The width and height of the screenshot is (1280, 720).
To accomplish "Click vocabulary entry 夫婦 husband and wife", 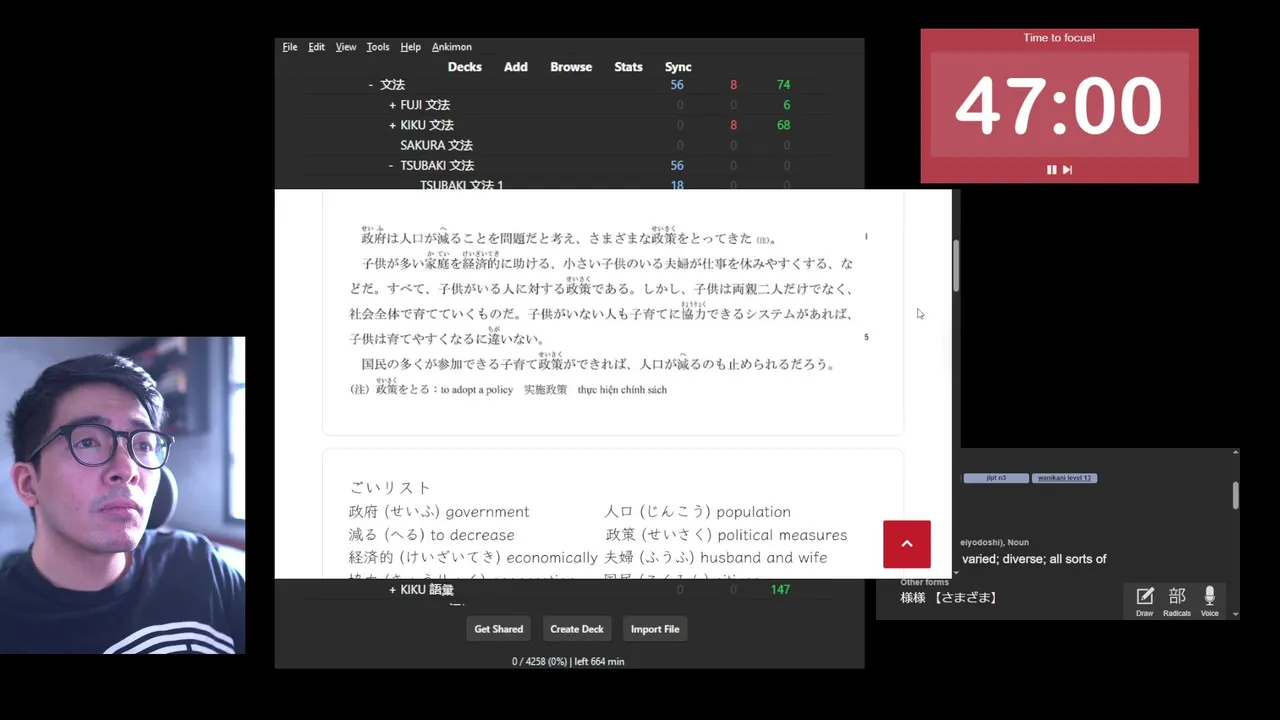I will [x=715, y=558].
